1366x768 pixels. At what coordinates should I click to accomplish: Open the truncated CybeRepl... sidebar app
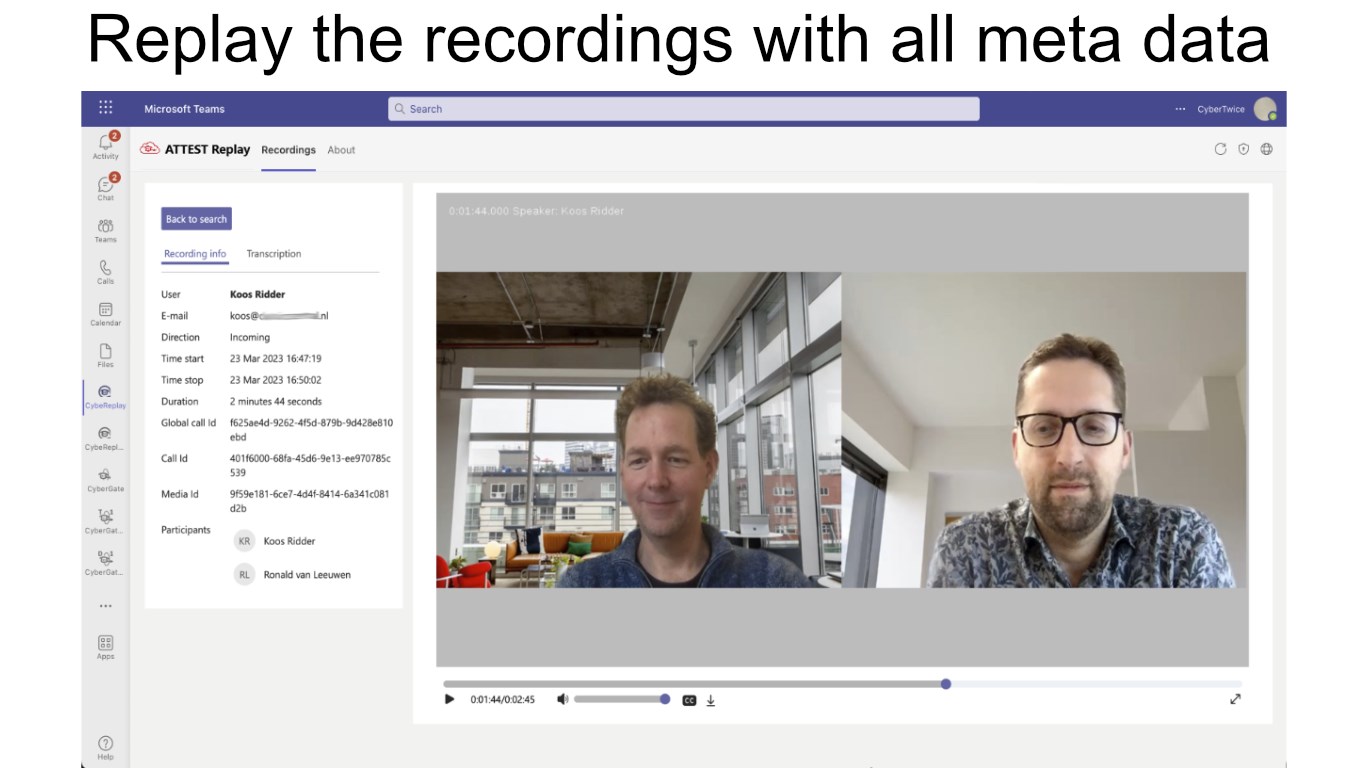(105, 438)
